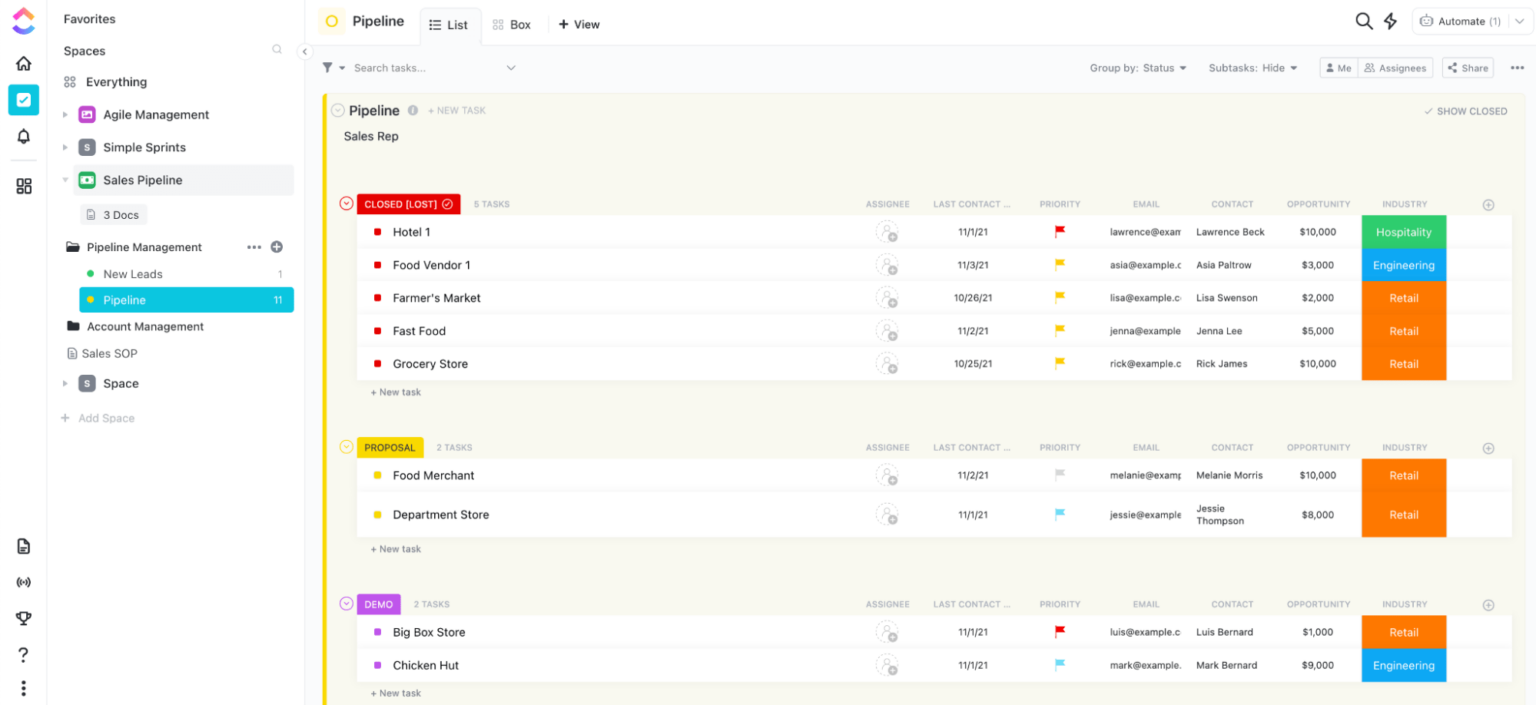Open search with the magnifying glass icon
This screenshot has width=1536, height=705.
click(1363, 20)
